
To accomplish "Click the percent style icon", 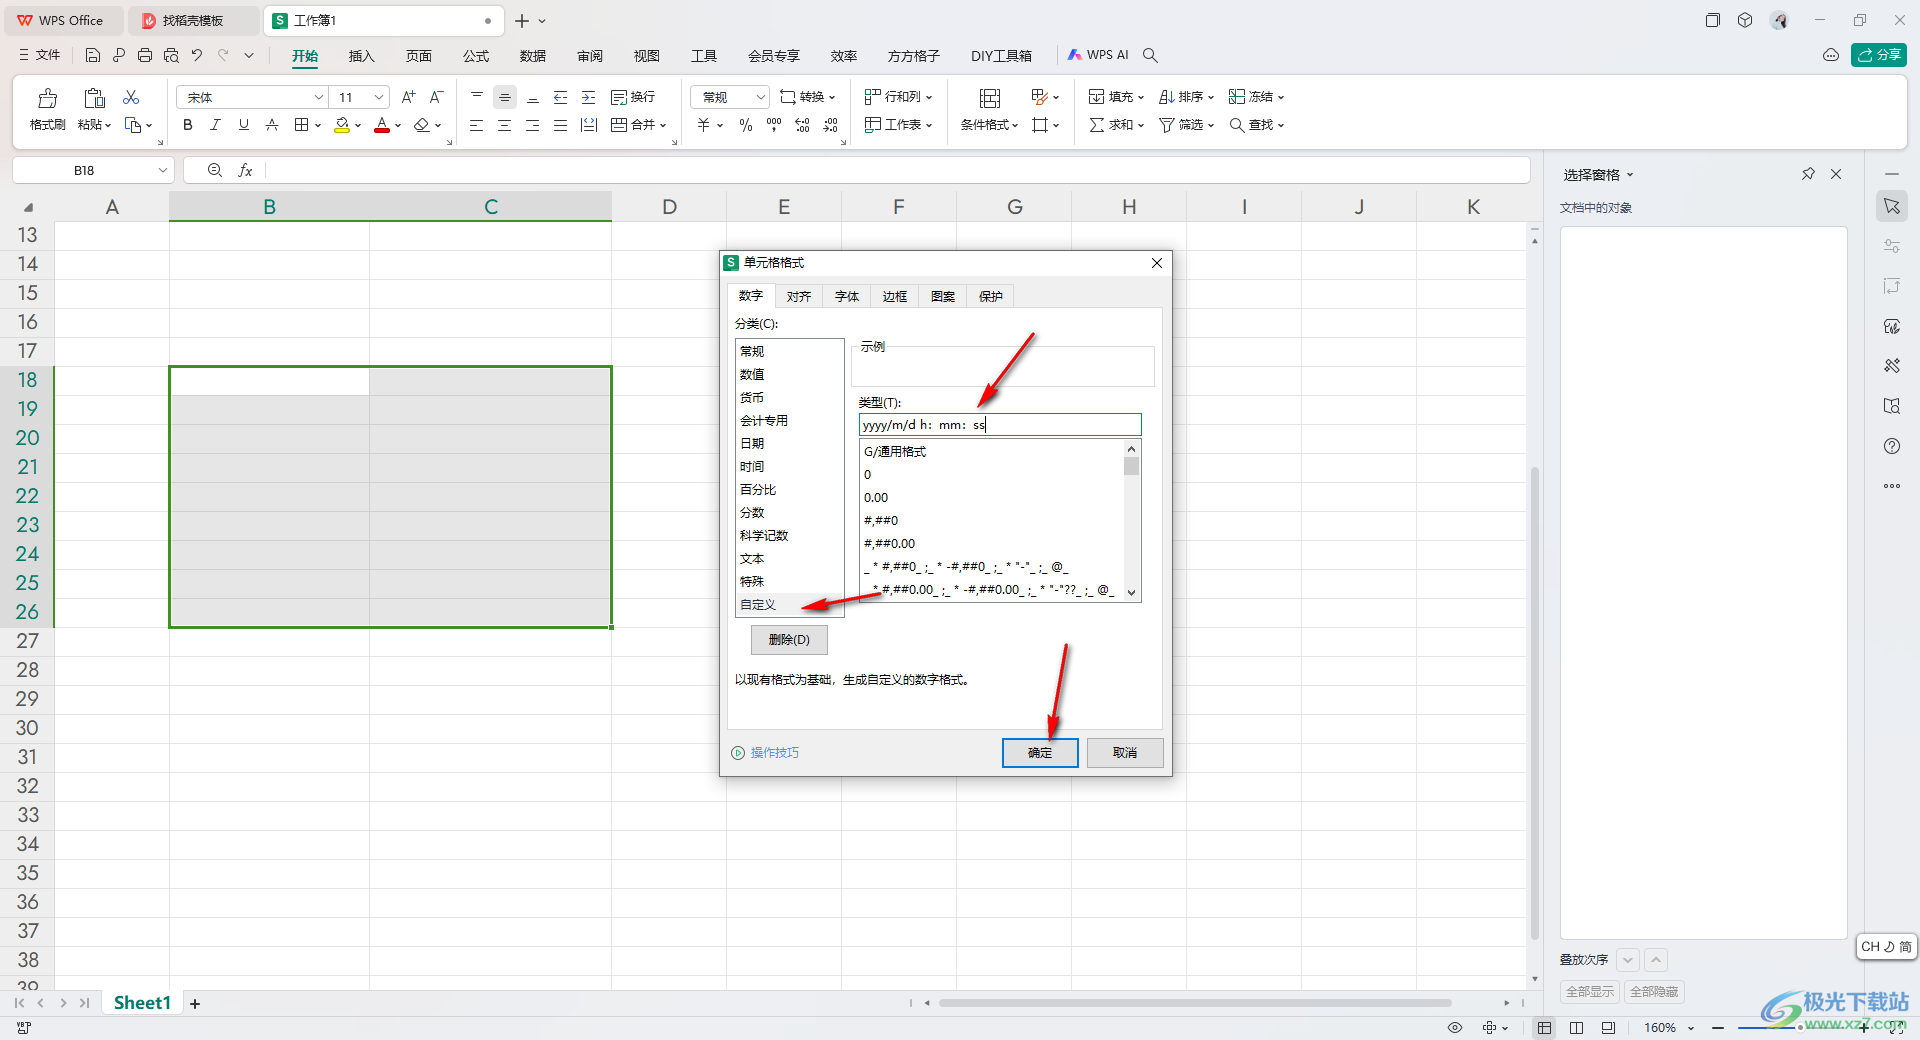I will point(745,125).
